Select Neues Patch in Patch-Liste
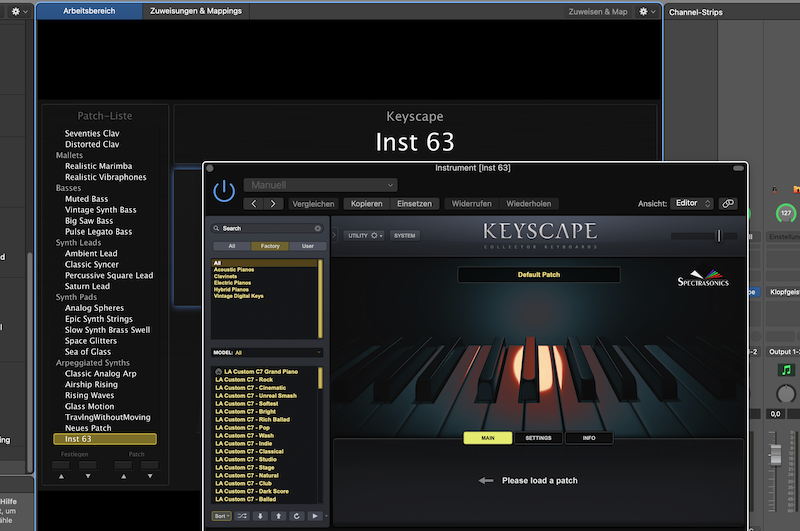800x531 pixels. (x=88, y=428)
